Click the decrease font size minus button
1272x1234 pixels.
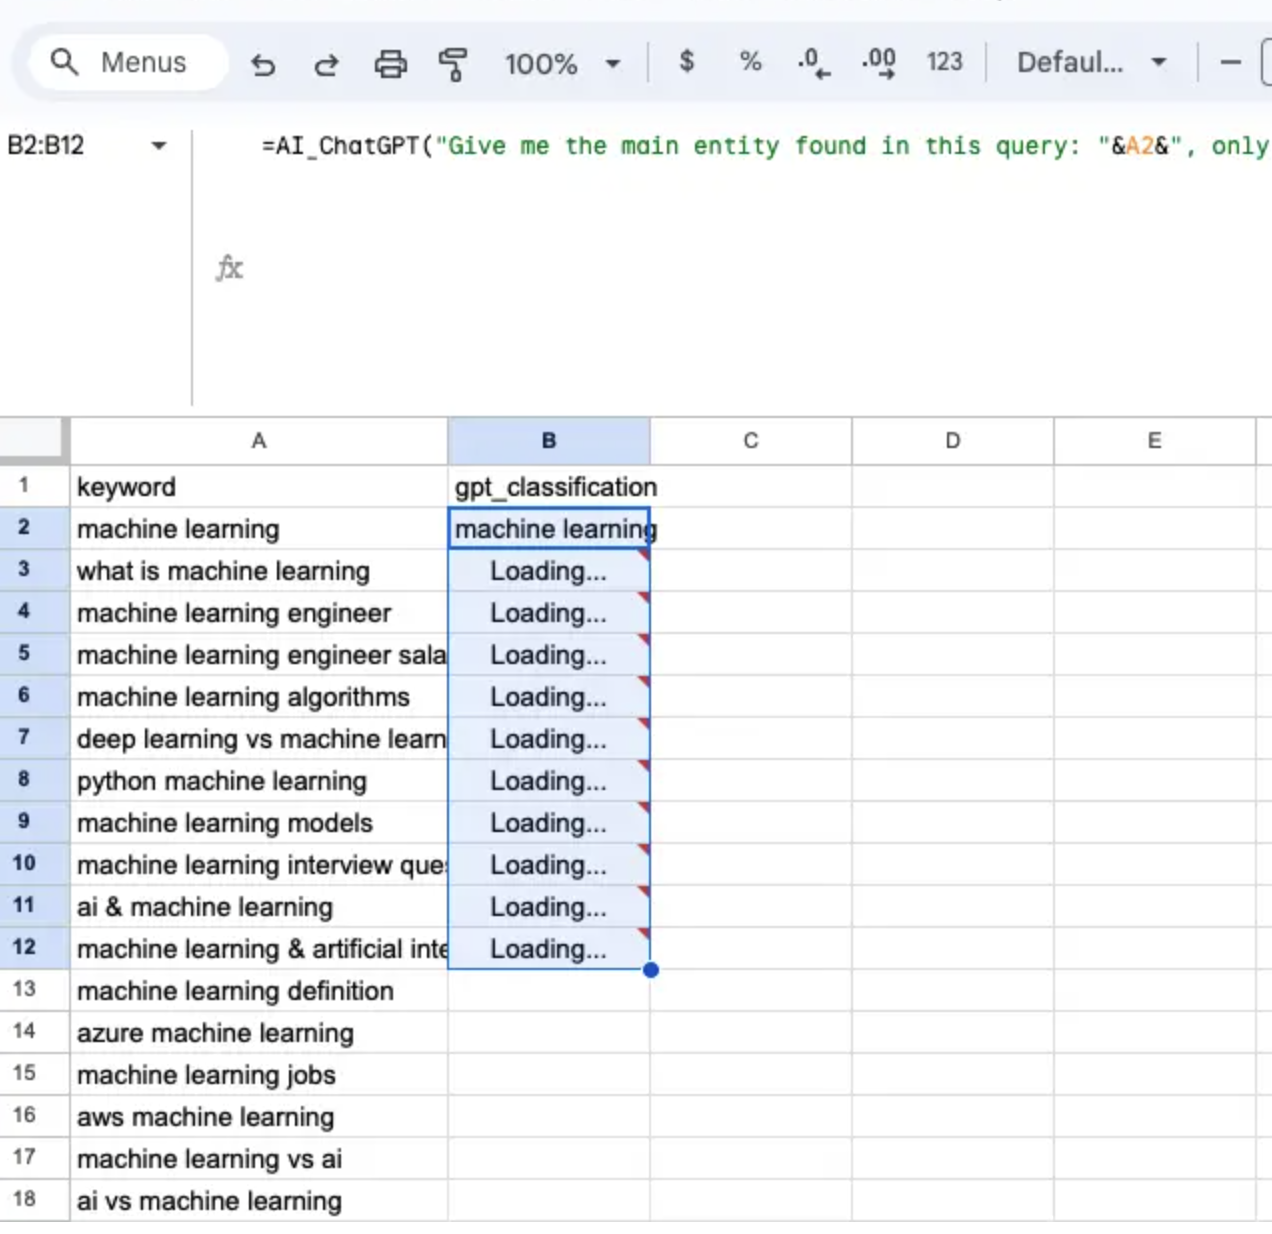point(1230,62)
